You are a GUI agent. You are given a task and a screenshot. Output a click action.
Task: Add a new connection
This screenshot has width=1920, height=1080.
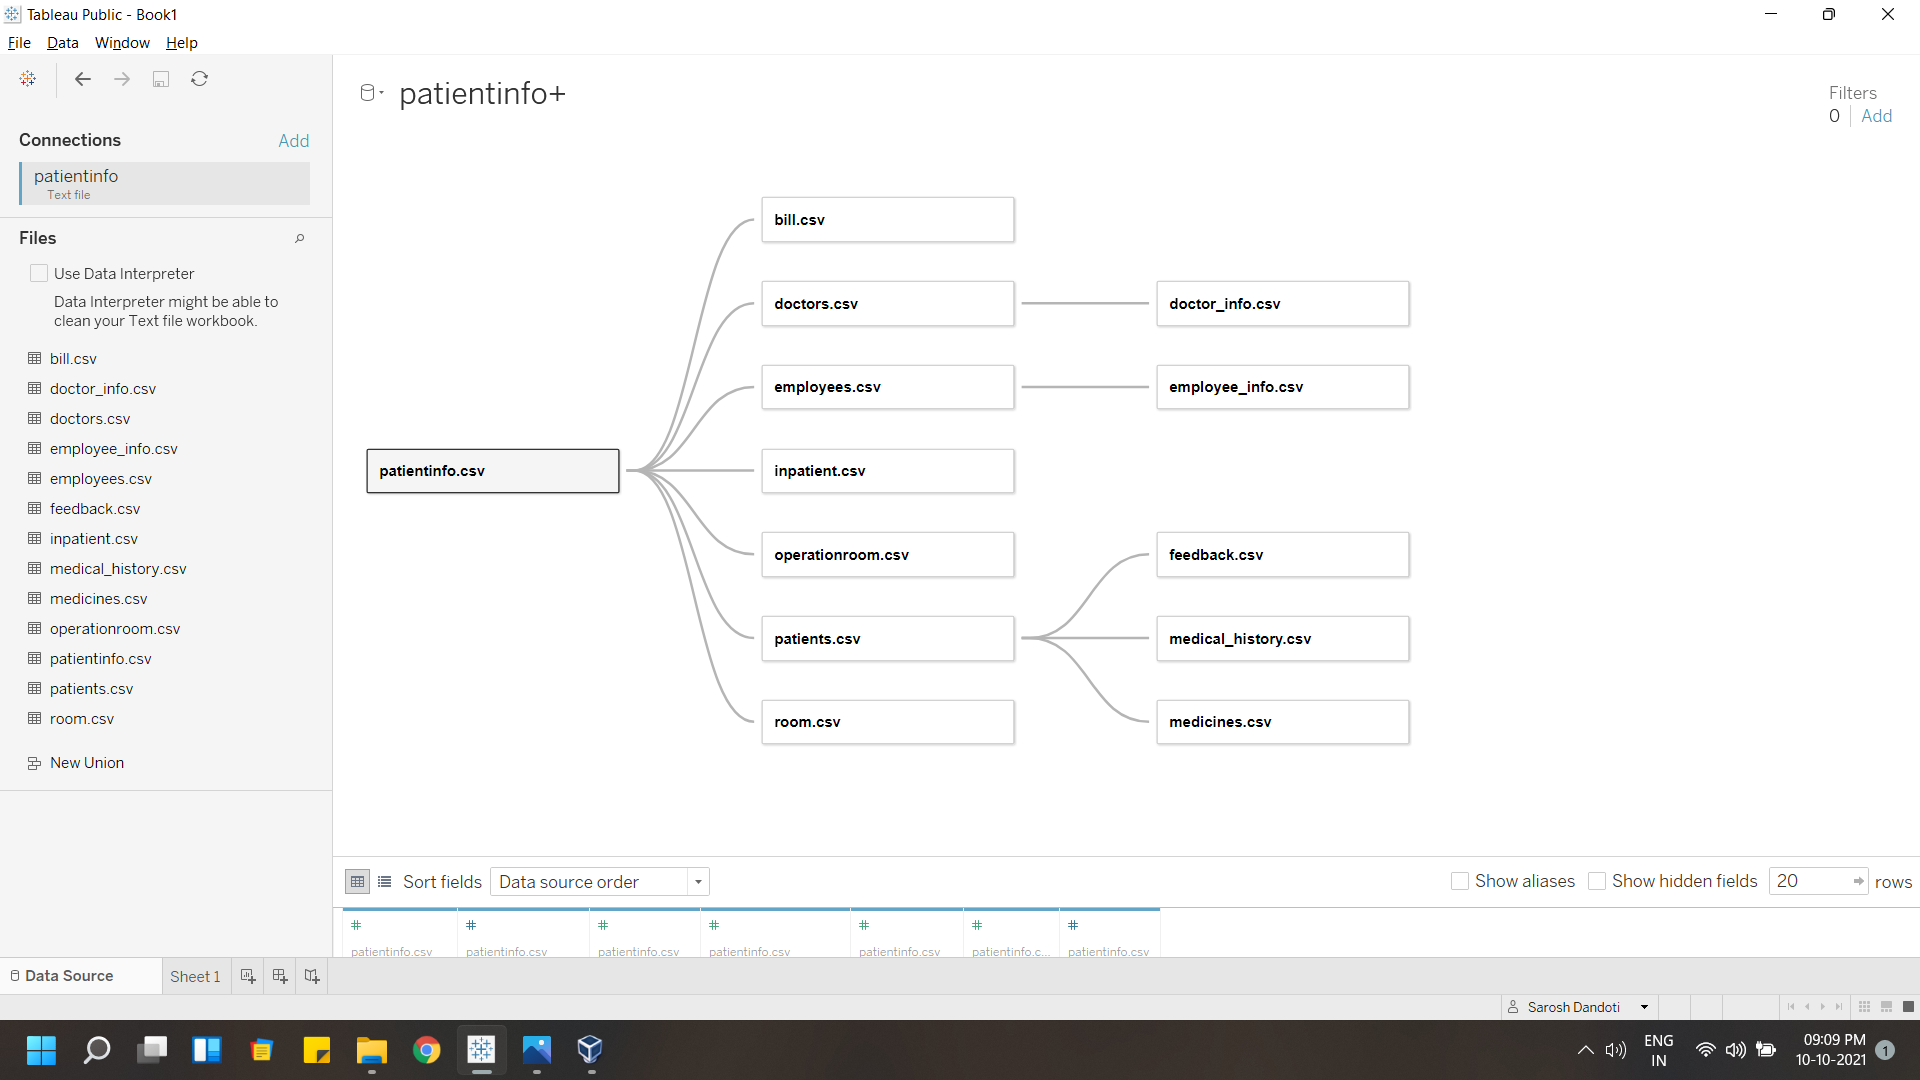[x=294, y=141]
